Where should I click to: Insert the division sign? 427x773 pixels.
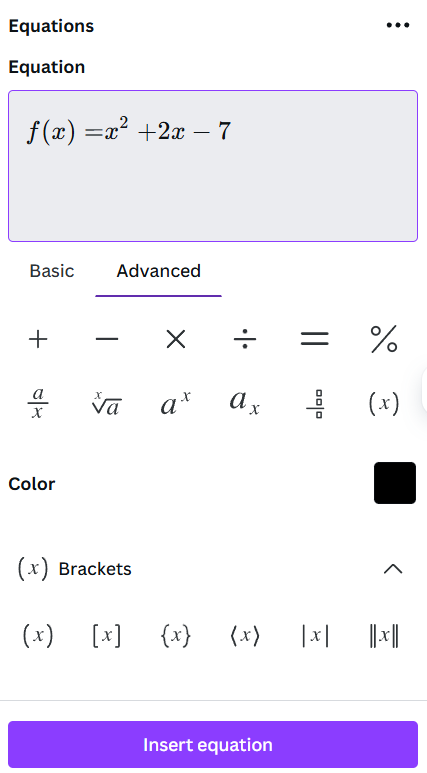pyautogui.click(x=245, y=339)
